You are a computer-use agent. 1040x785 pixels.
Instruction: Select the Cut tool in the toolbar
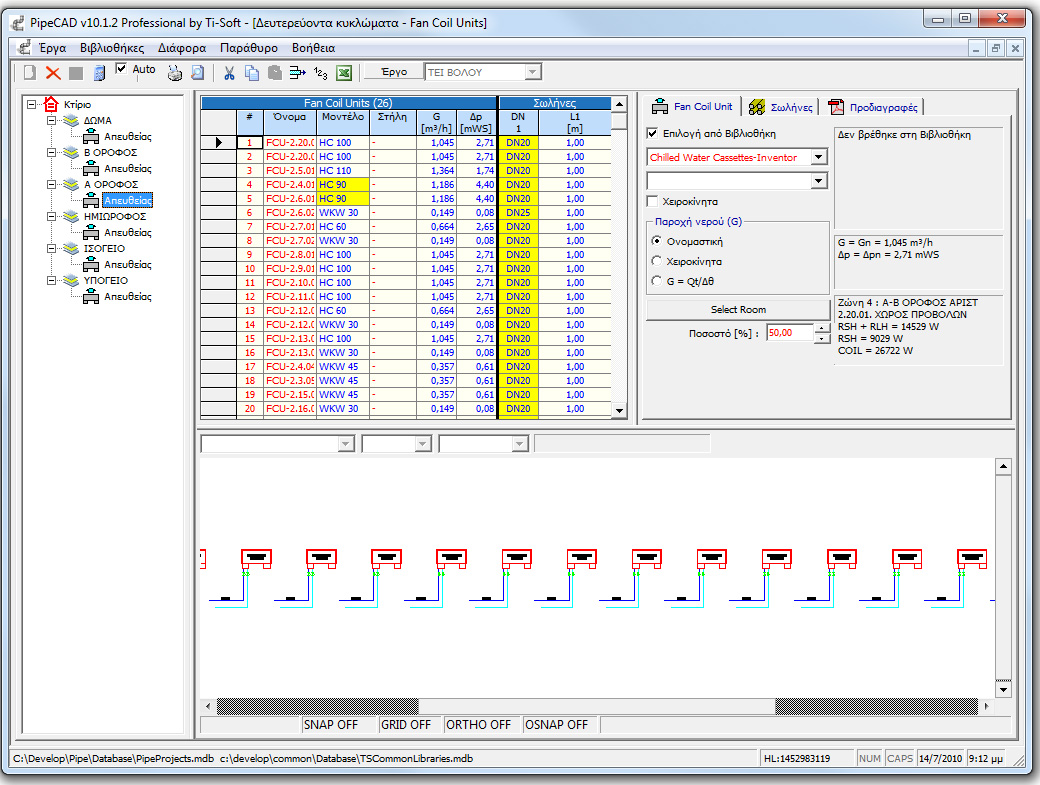230,71
